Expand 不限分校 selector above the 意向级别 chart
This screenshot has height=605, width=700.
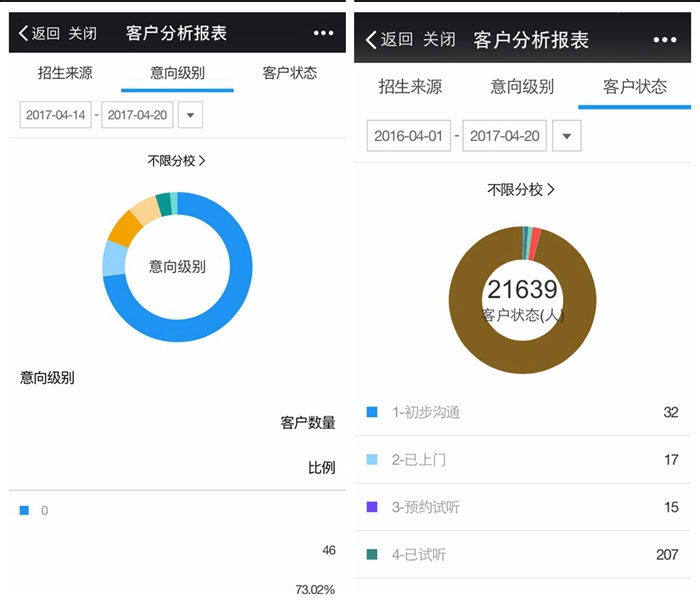[177, 160]
